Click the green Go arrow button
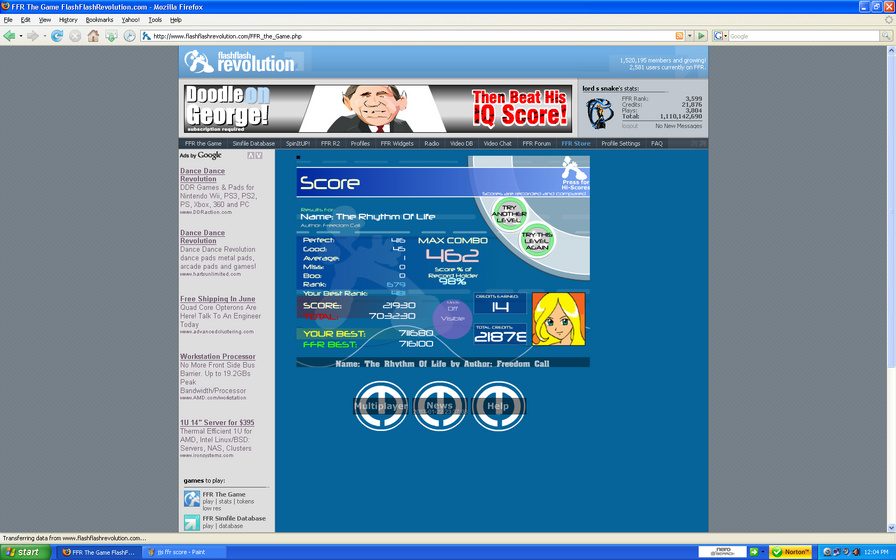Screen dimensions: 896x560 pyautogui.click(x=702, y=36)
